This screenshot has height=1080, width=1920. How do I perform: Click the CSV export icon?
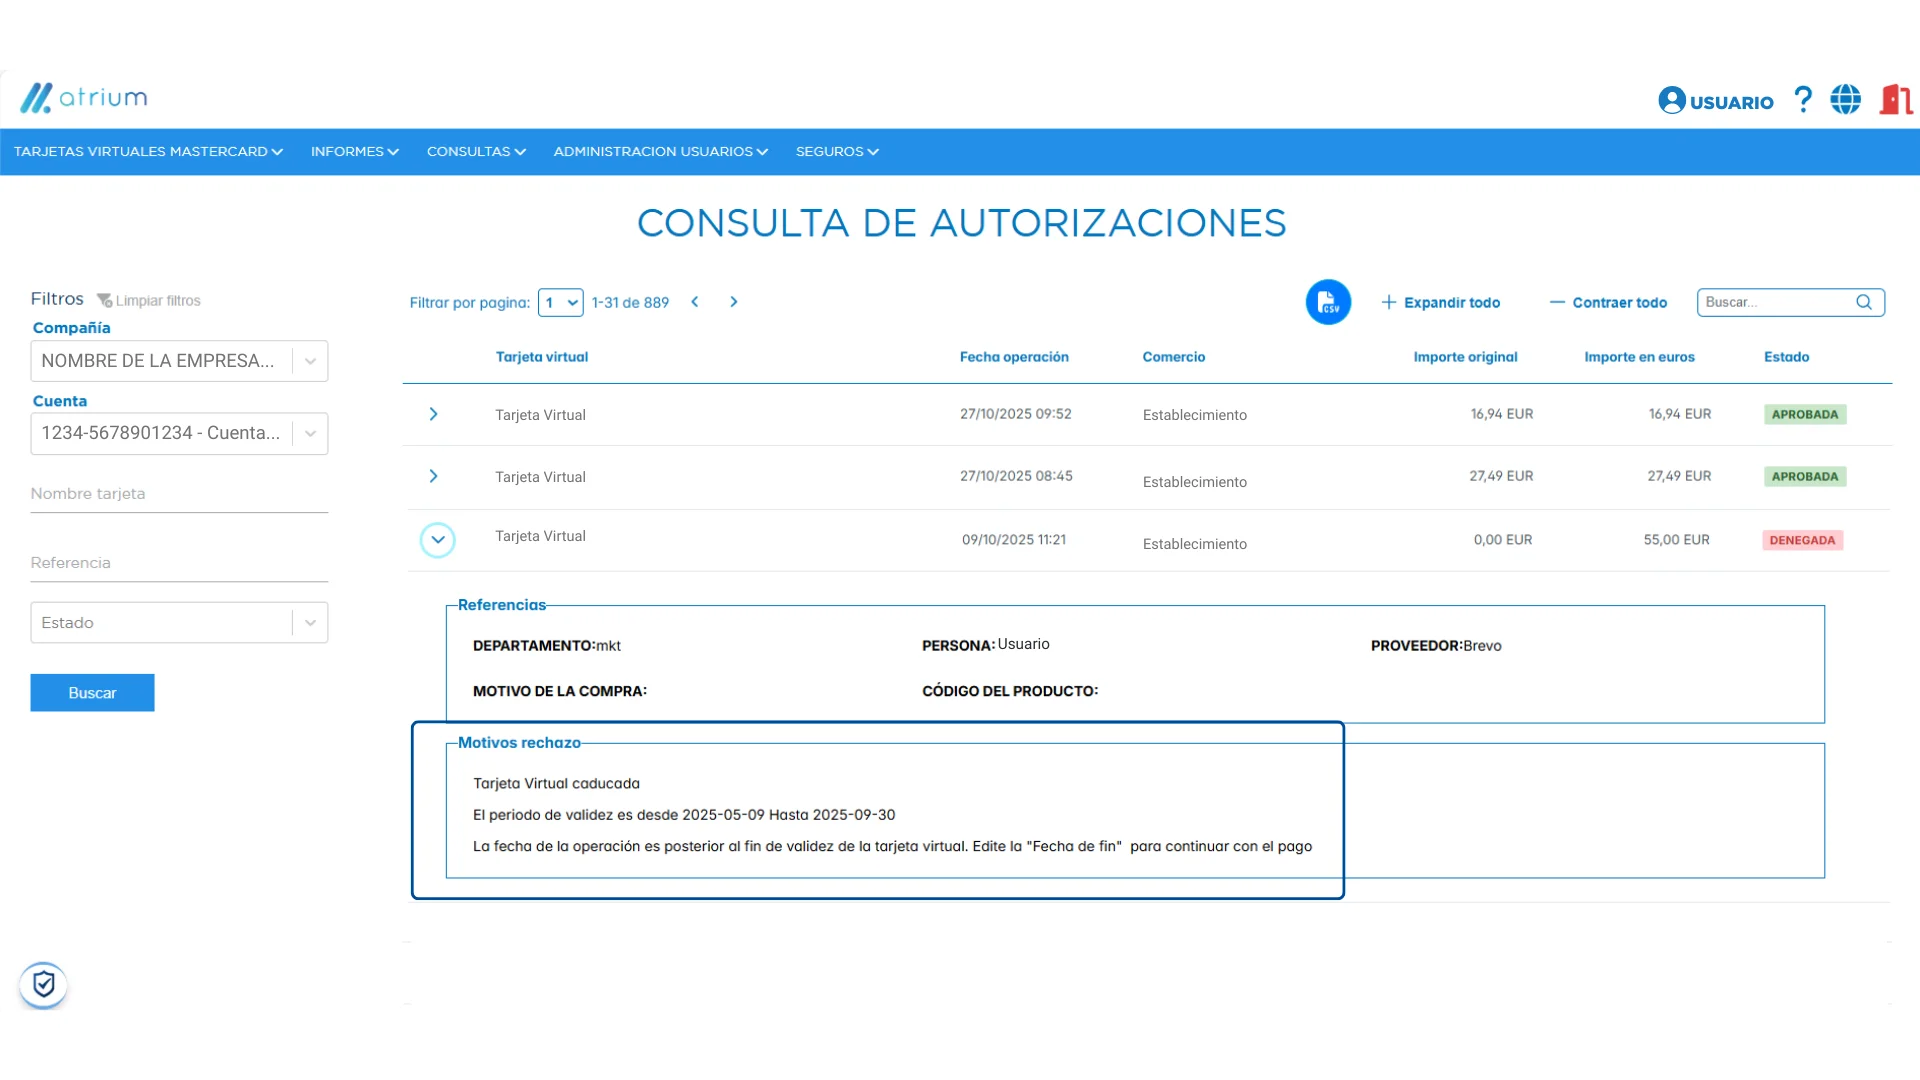pos(1327,302)
